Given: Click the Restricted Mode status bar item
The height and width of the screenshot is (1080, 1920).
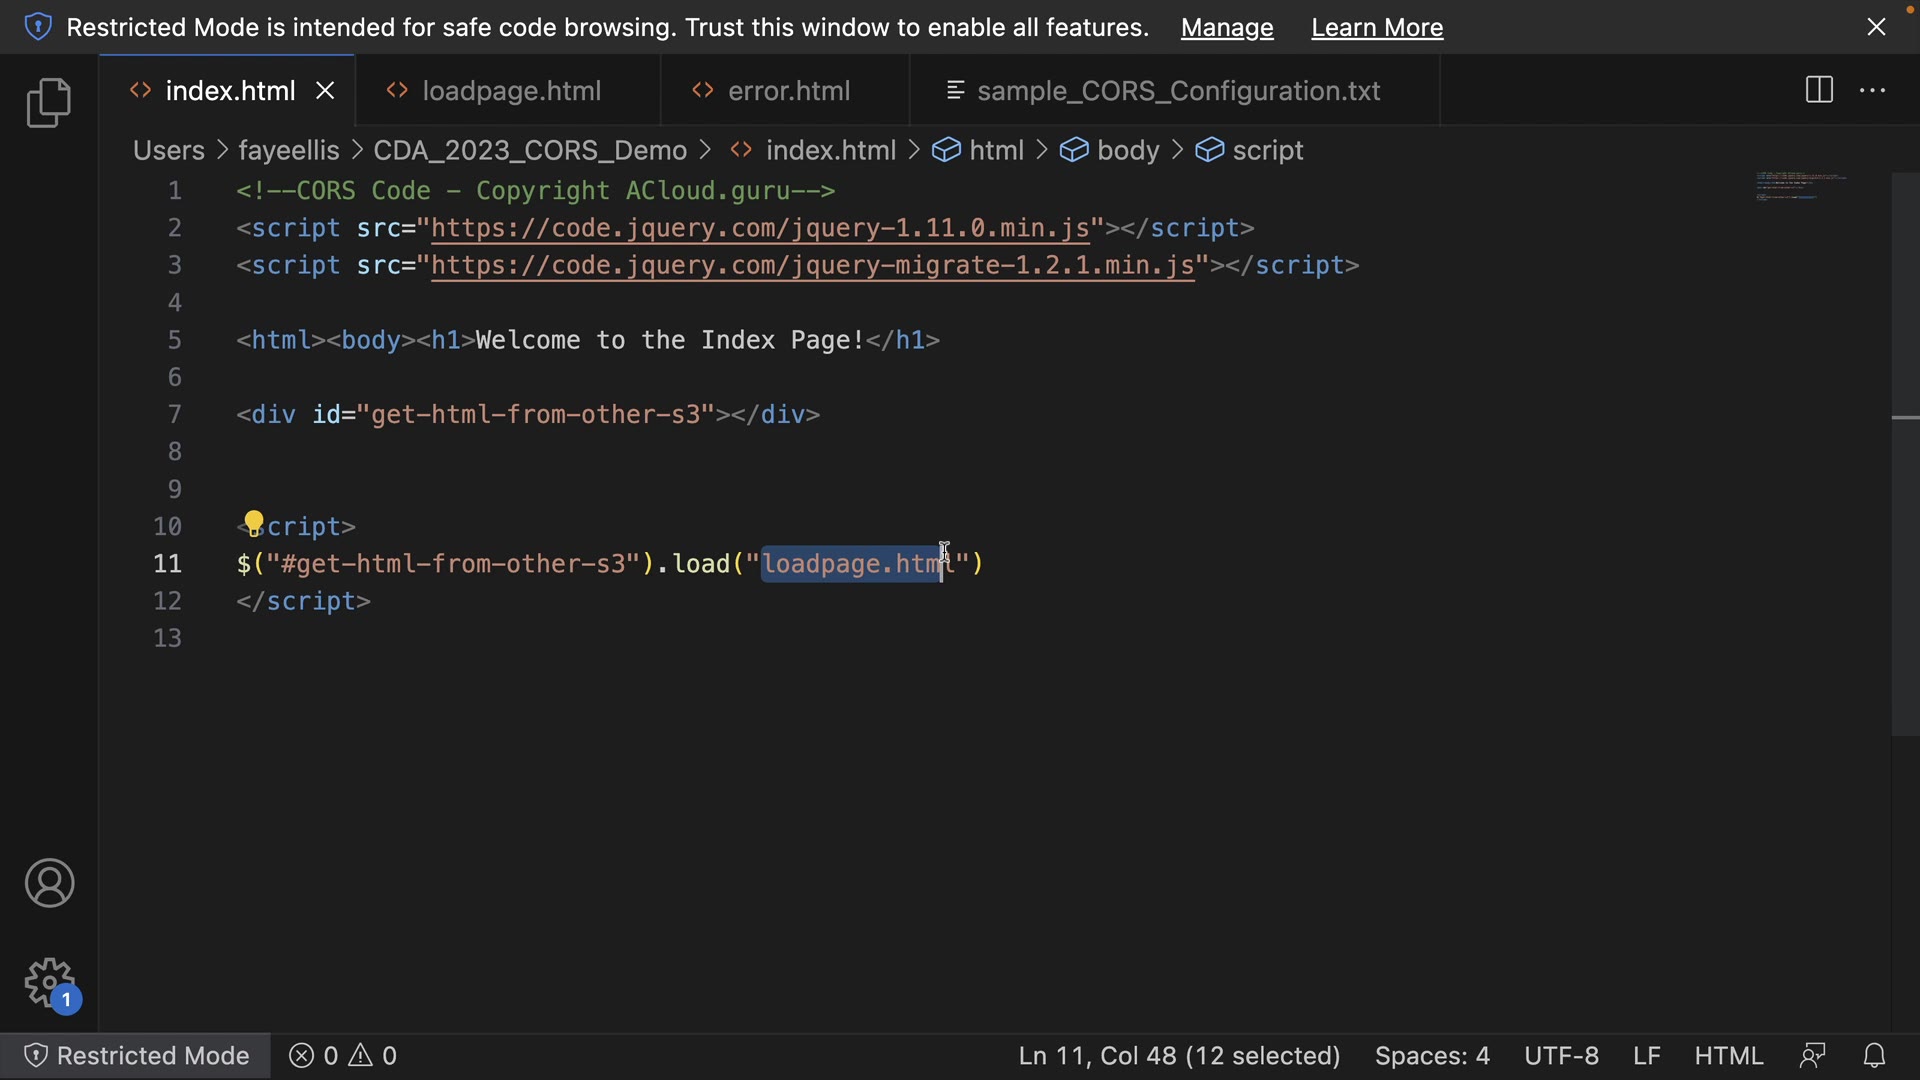Looking at the screenshot, I should tap(136, 1056).
